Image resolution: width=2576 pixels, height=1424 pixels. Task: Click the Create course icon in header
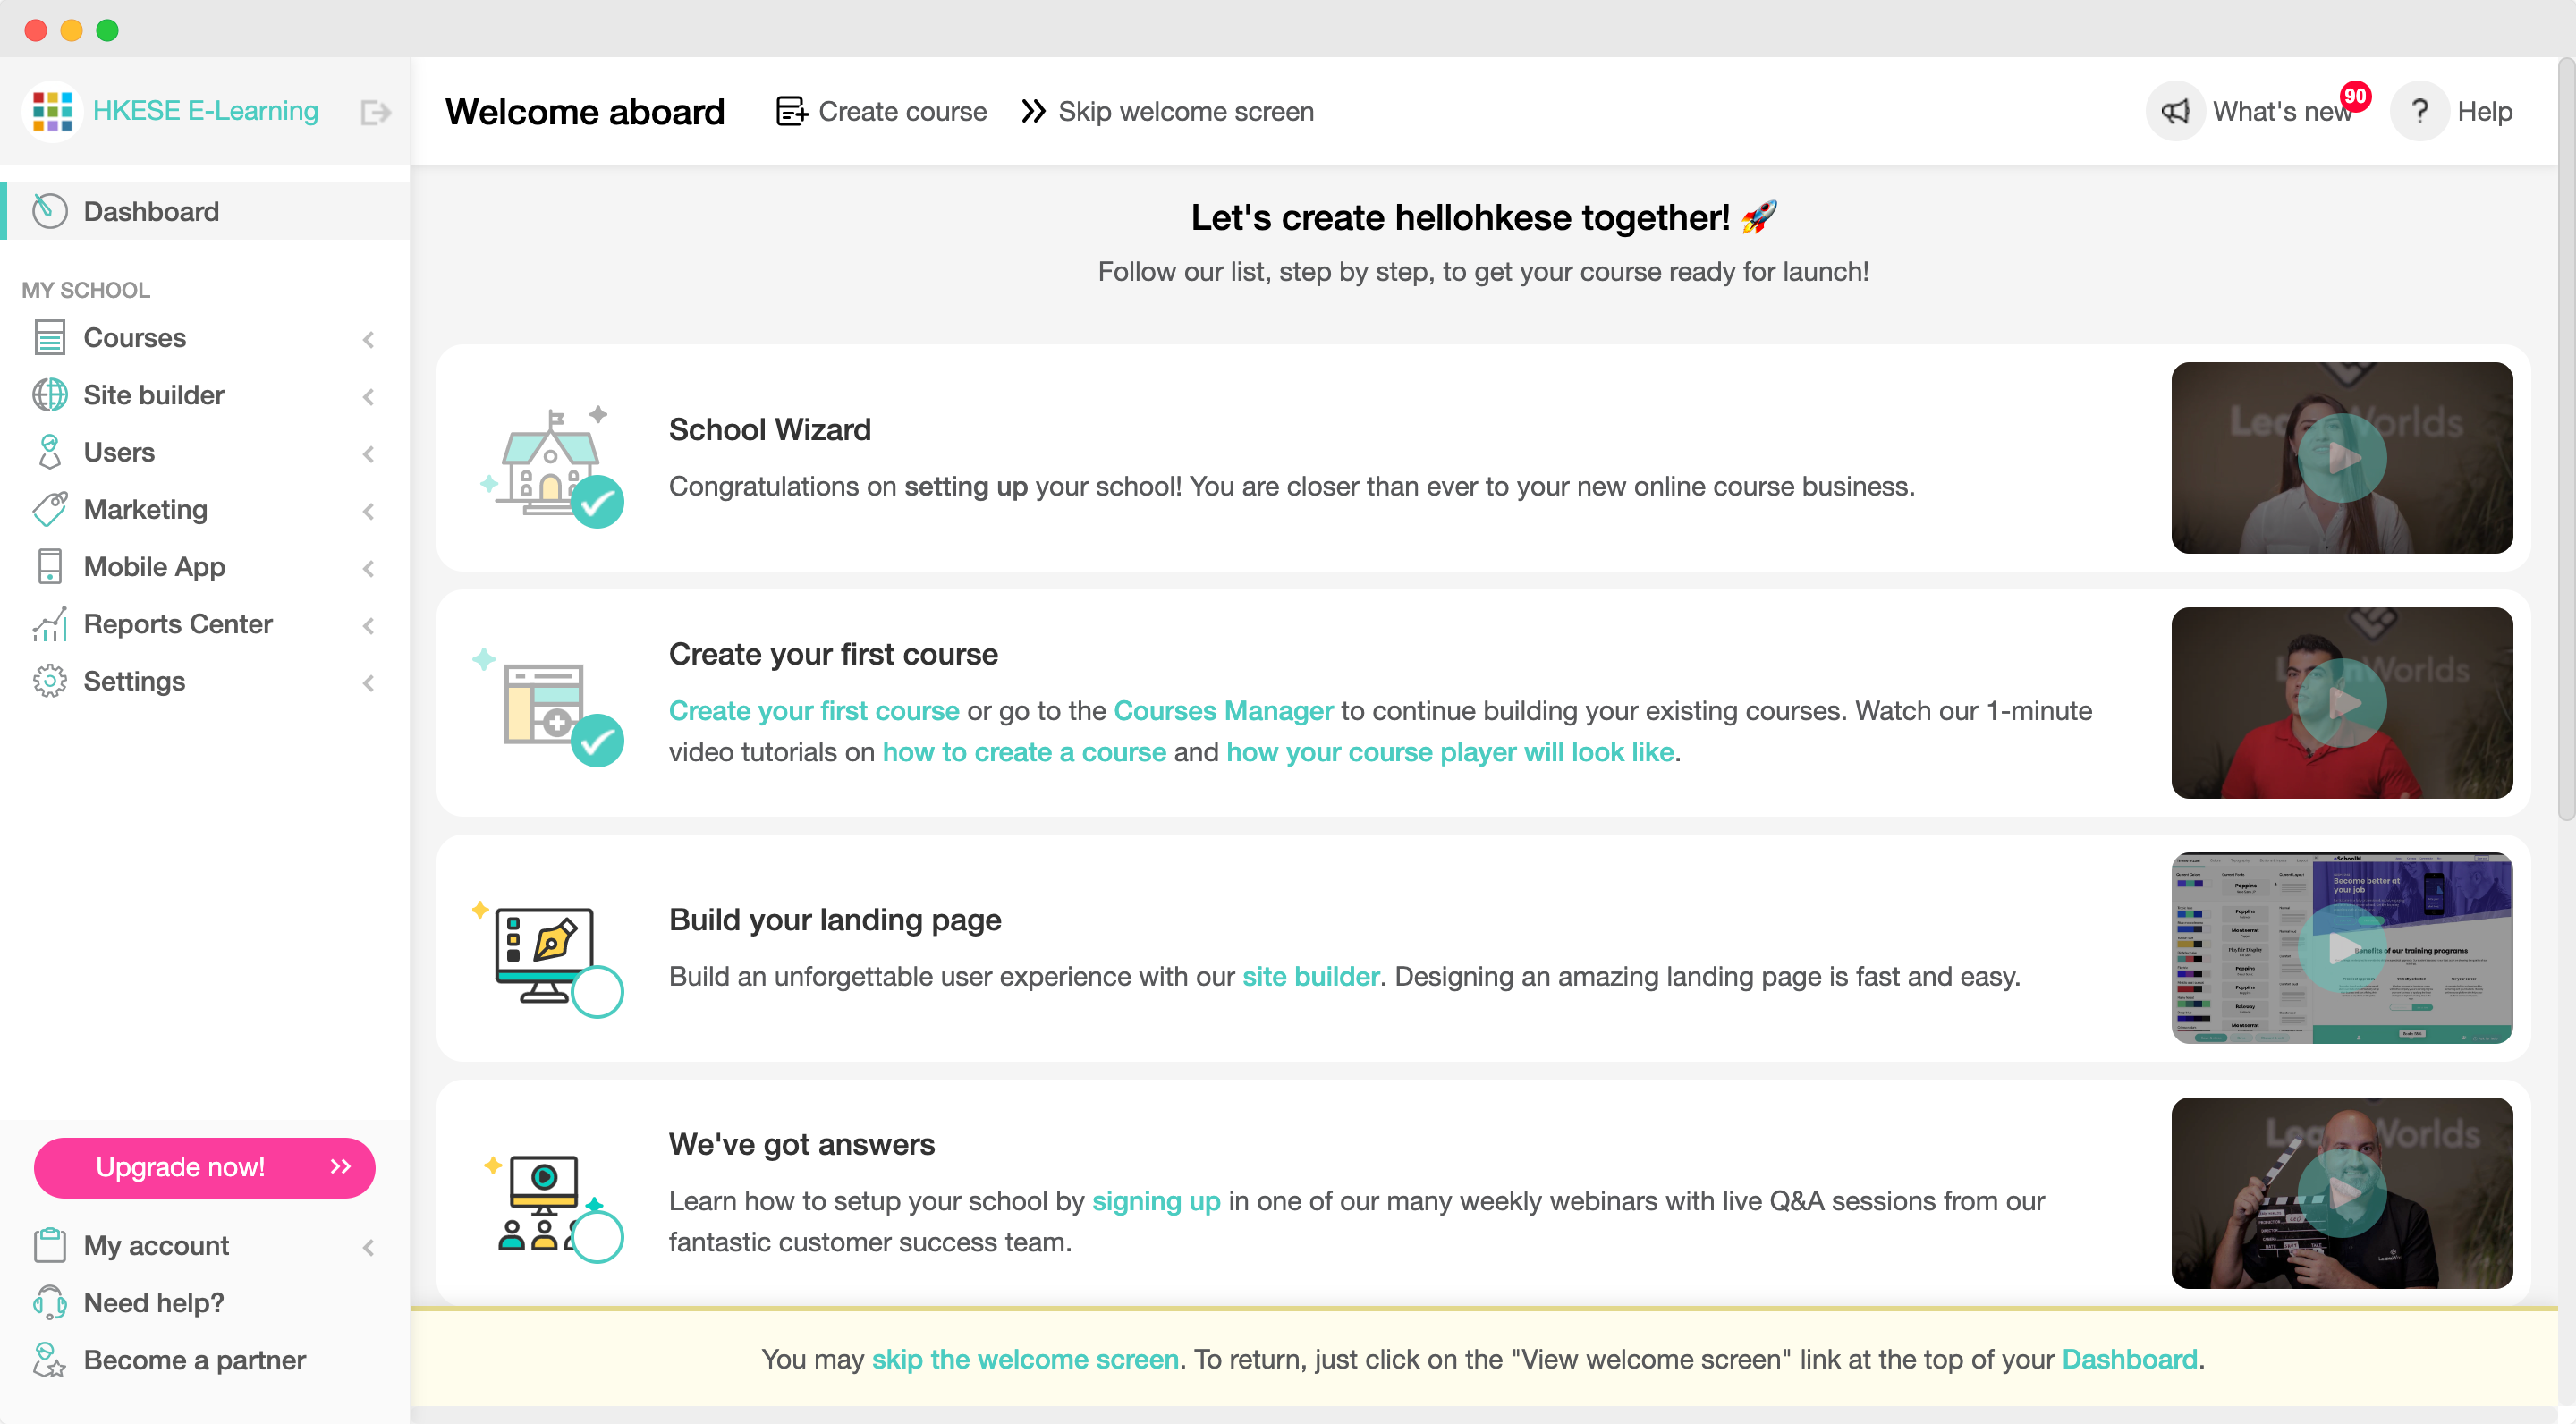click(791, 111)
